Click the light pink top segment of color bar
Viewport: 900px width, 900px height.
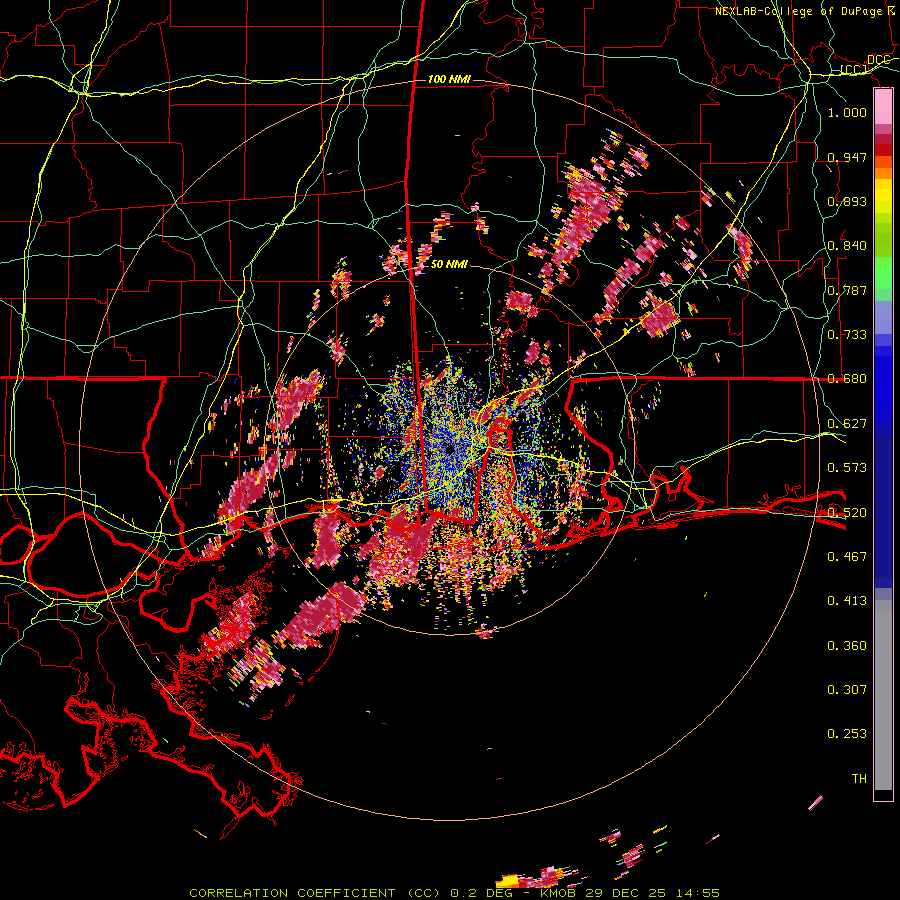click(x=883, y=107)
